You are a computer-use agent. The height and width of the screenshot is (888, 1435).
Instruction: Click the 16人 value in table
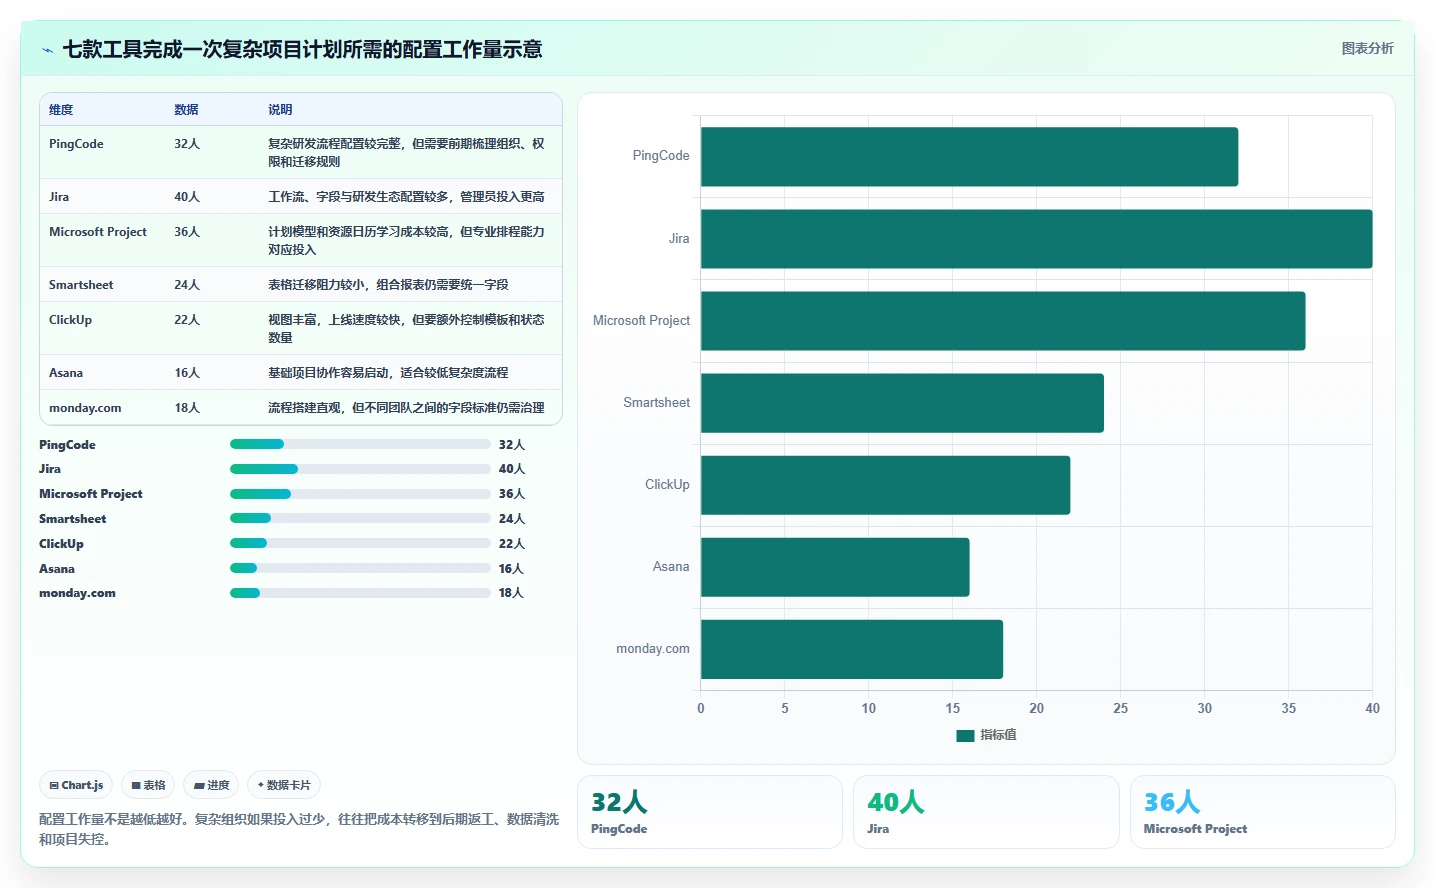click(x=187, y=373)
